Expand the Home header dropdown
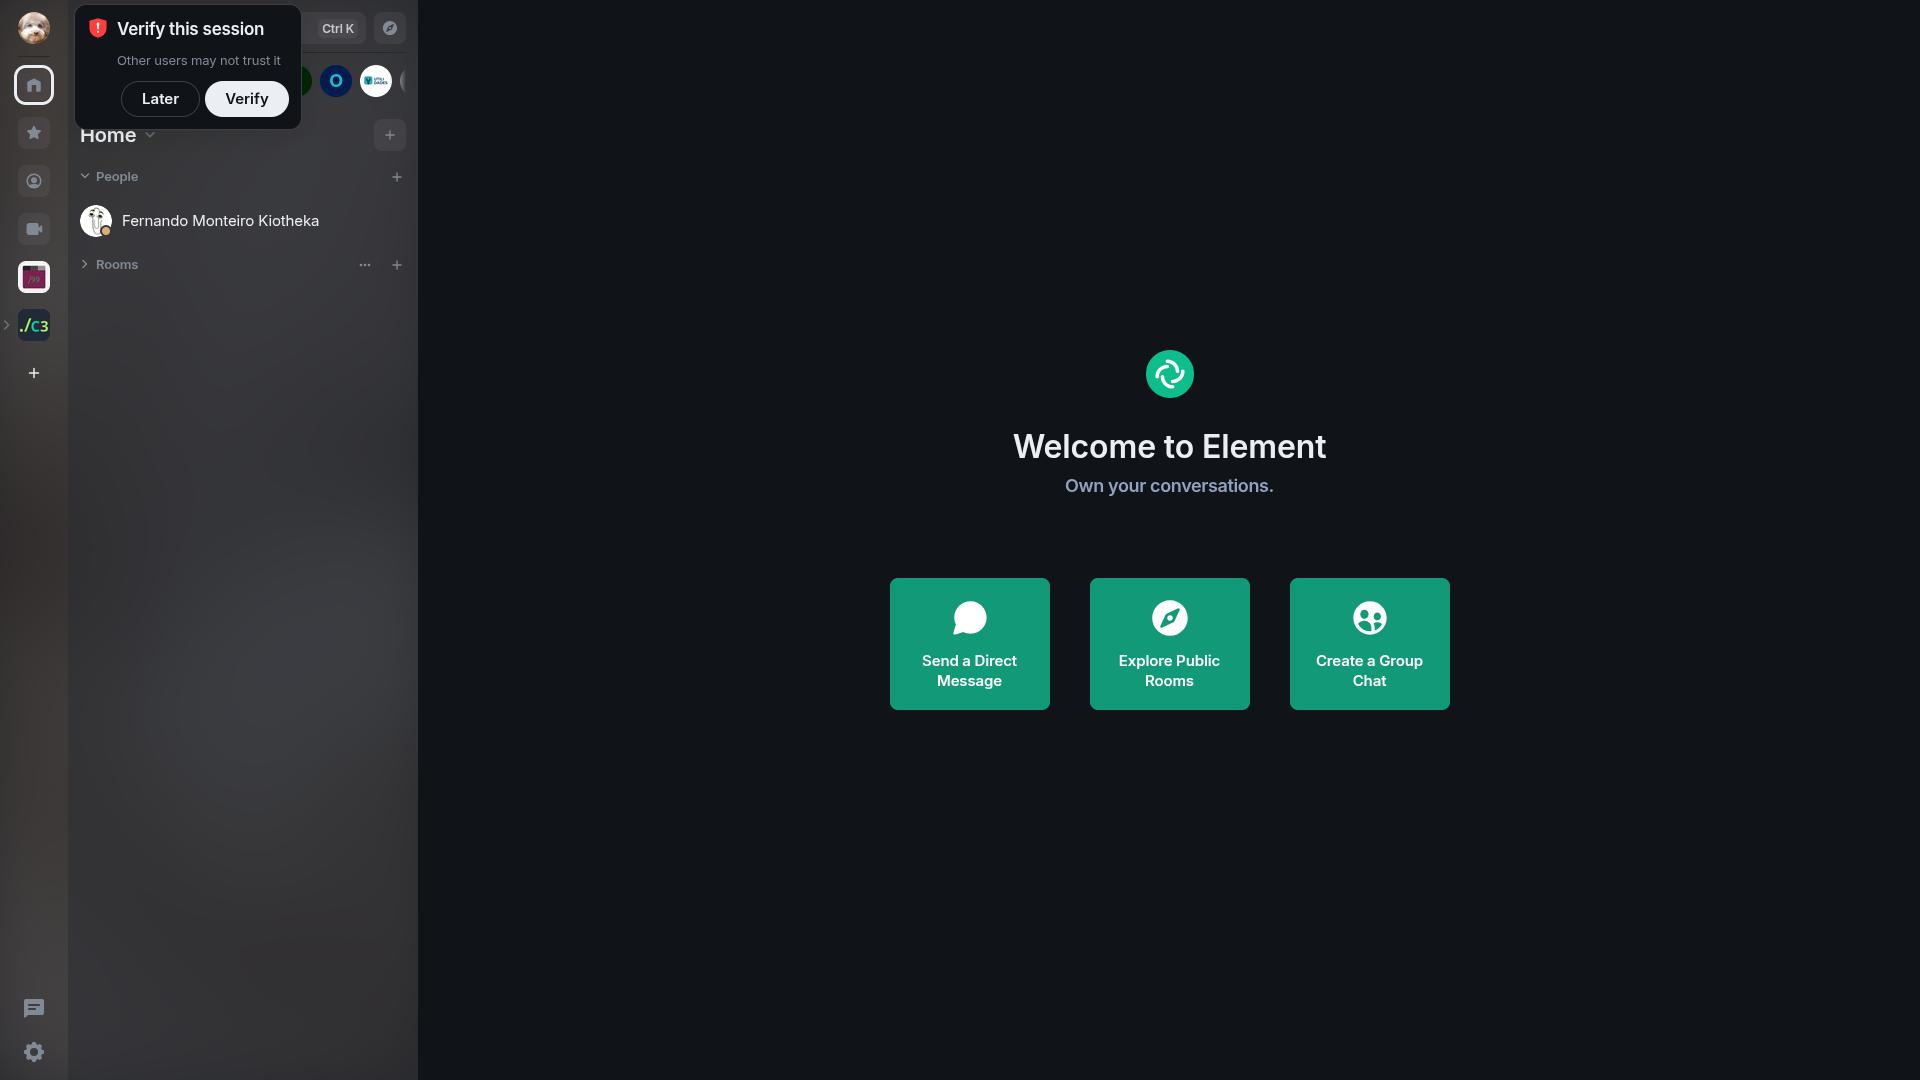The image size is (1920, 1080). point(150,135)
